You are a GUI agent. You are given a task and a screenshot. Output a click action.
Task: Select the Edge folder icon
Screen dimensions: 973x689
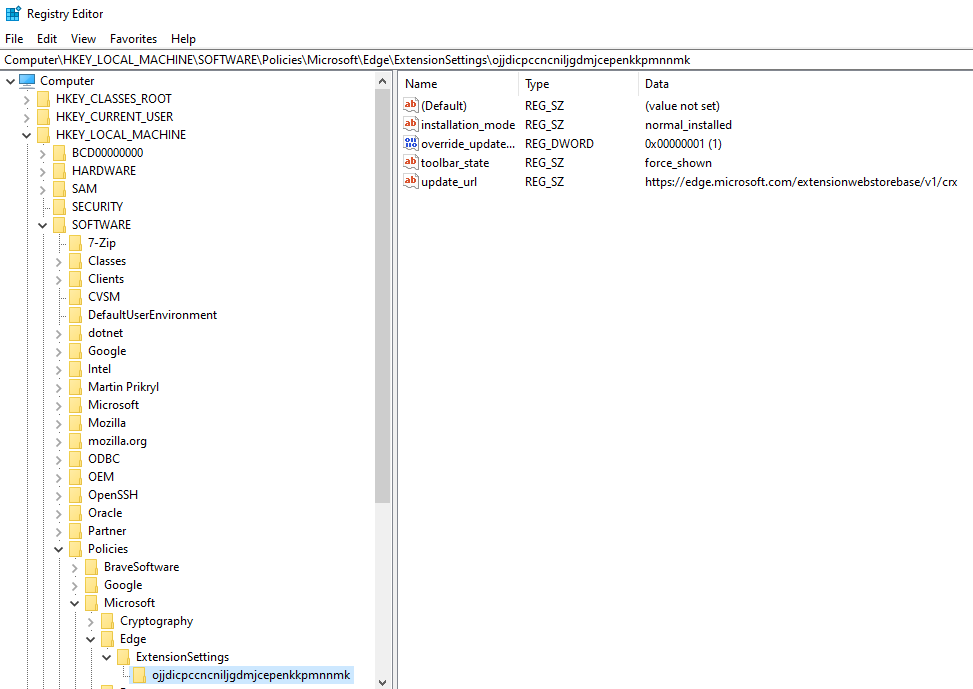[108, 639]
